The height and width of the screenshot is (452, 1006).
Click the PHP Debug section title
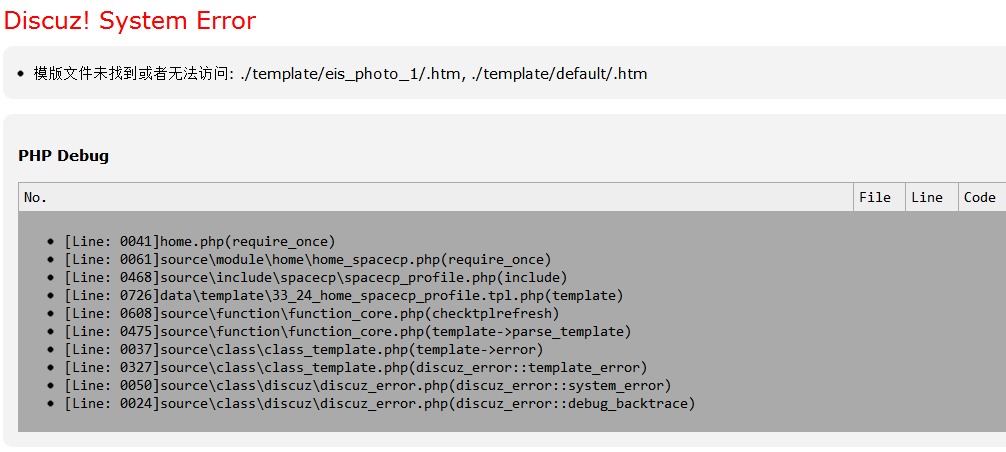click(64, 155)
